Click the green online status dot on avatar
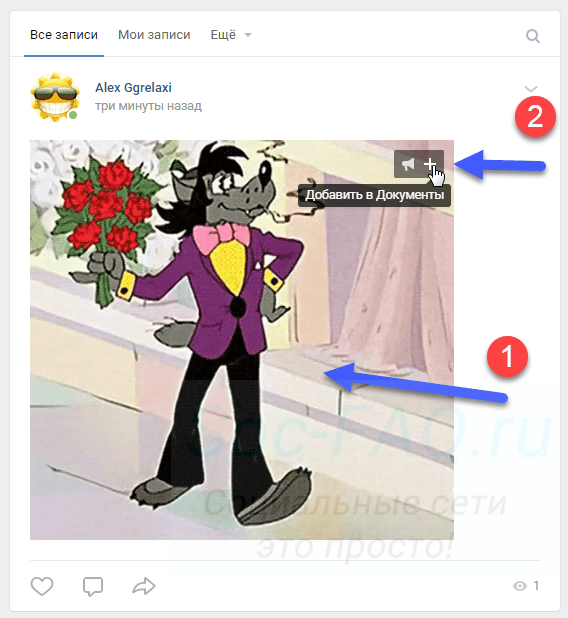Viewport: 568px width, 618px height. coord(73,115)
